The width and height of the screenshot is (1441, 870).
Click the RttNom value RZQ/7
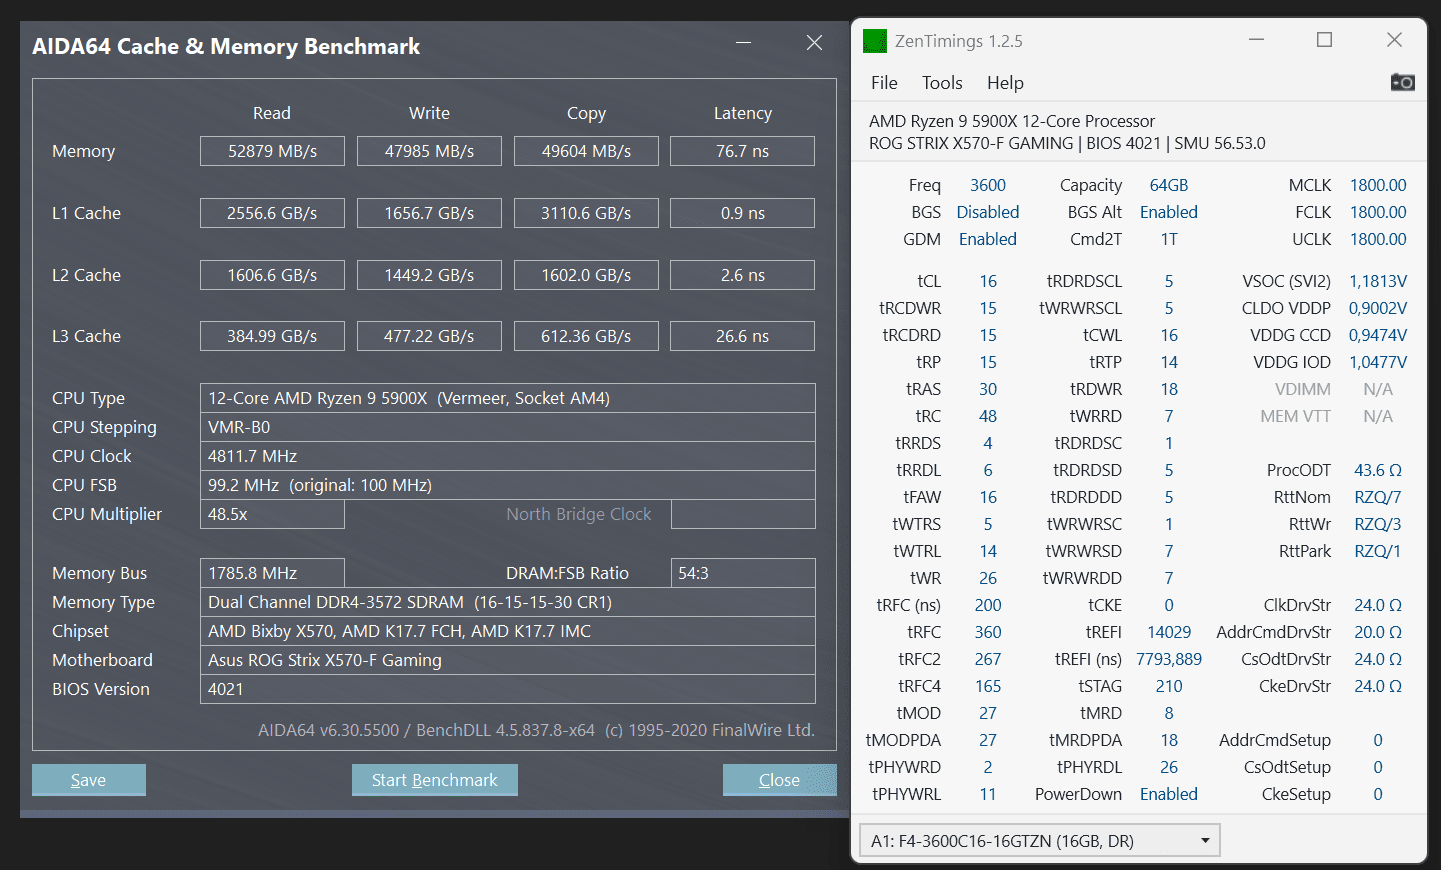1378,497
